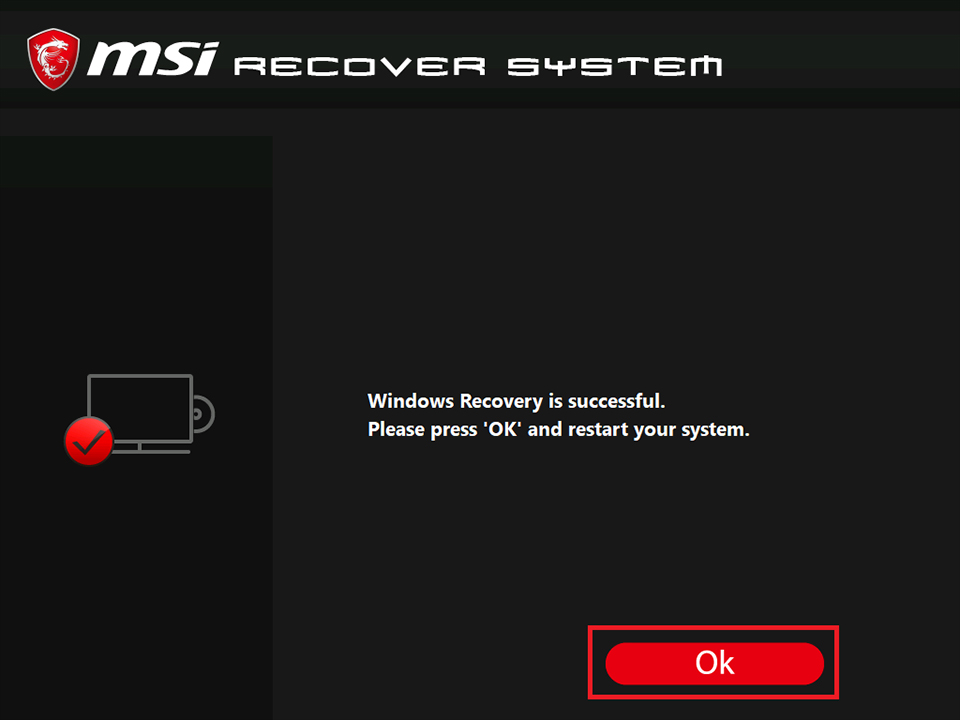Click the word RECOVER in header
Screen dimensions: 960x720
[x=360, y=66]
